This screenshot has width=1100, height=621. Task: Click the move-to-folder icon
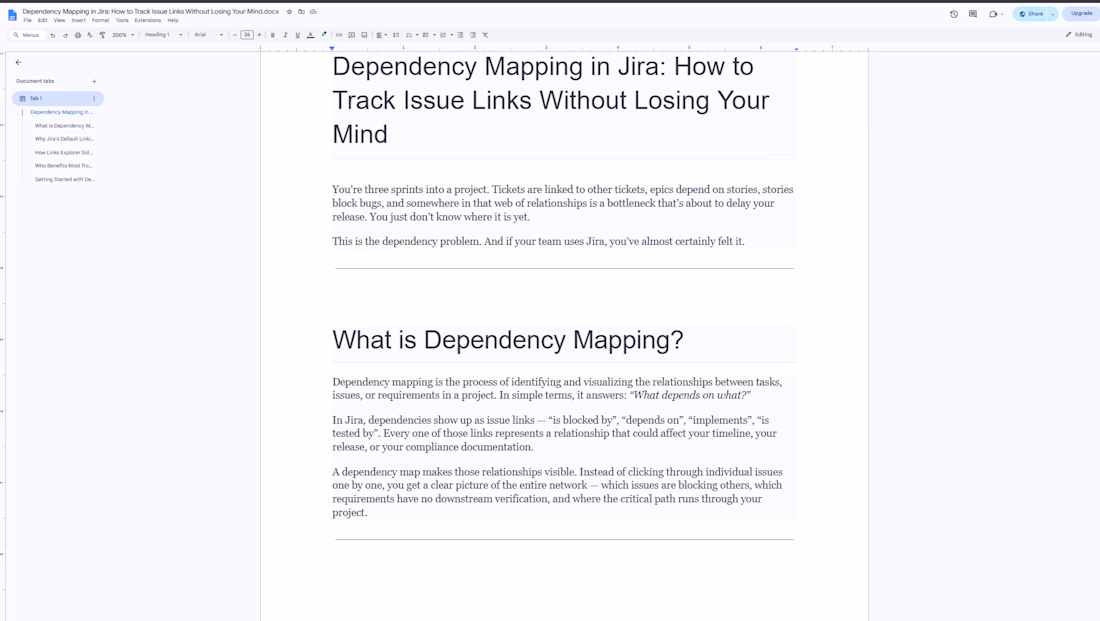301,12
